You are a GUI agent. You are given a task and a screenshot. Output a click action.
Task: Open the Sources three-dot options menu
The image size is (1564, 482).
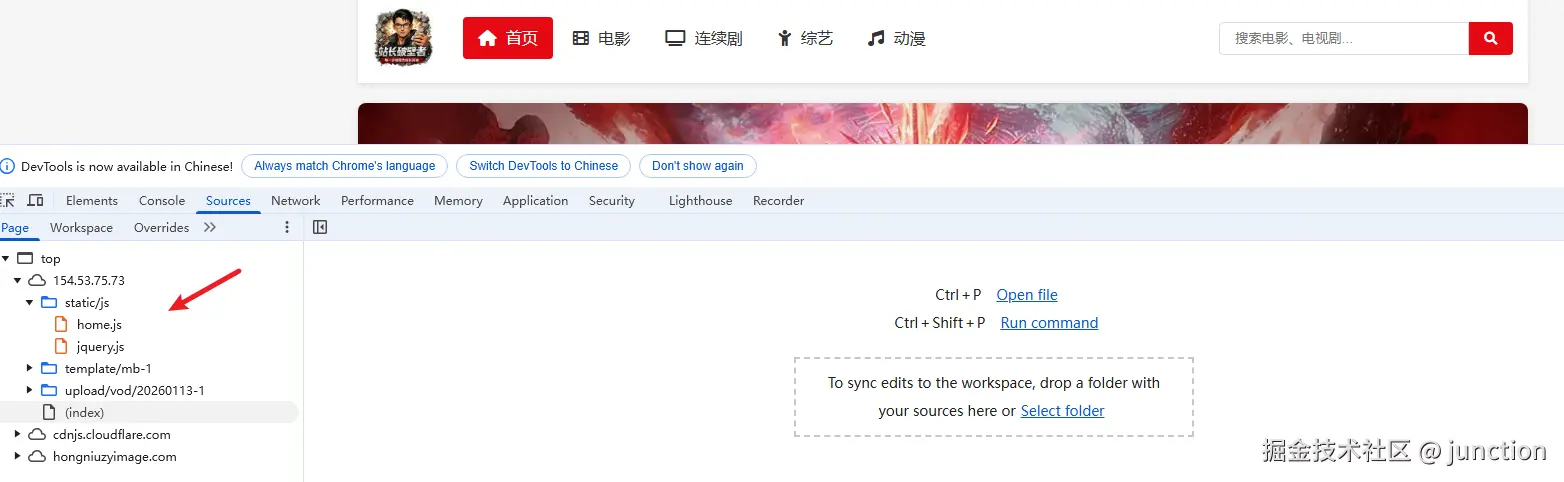(288, 227)
